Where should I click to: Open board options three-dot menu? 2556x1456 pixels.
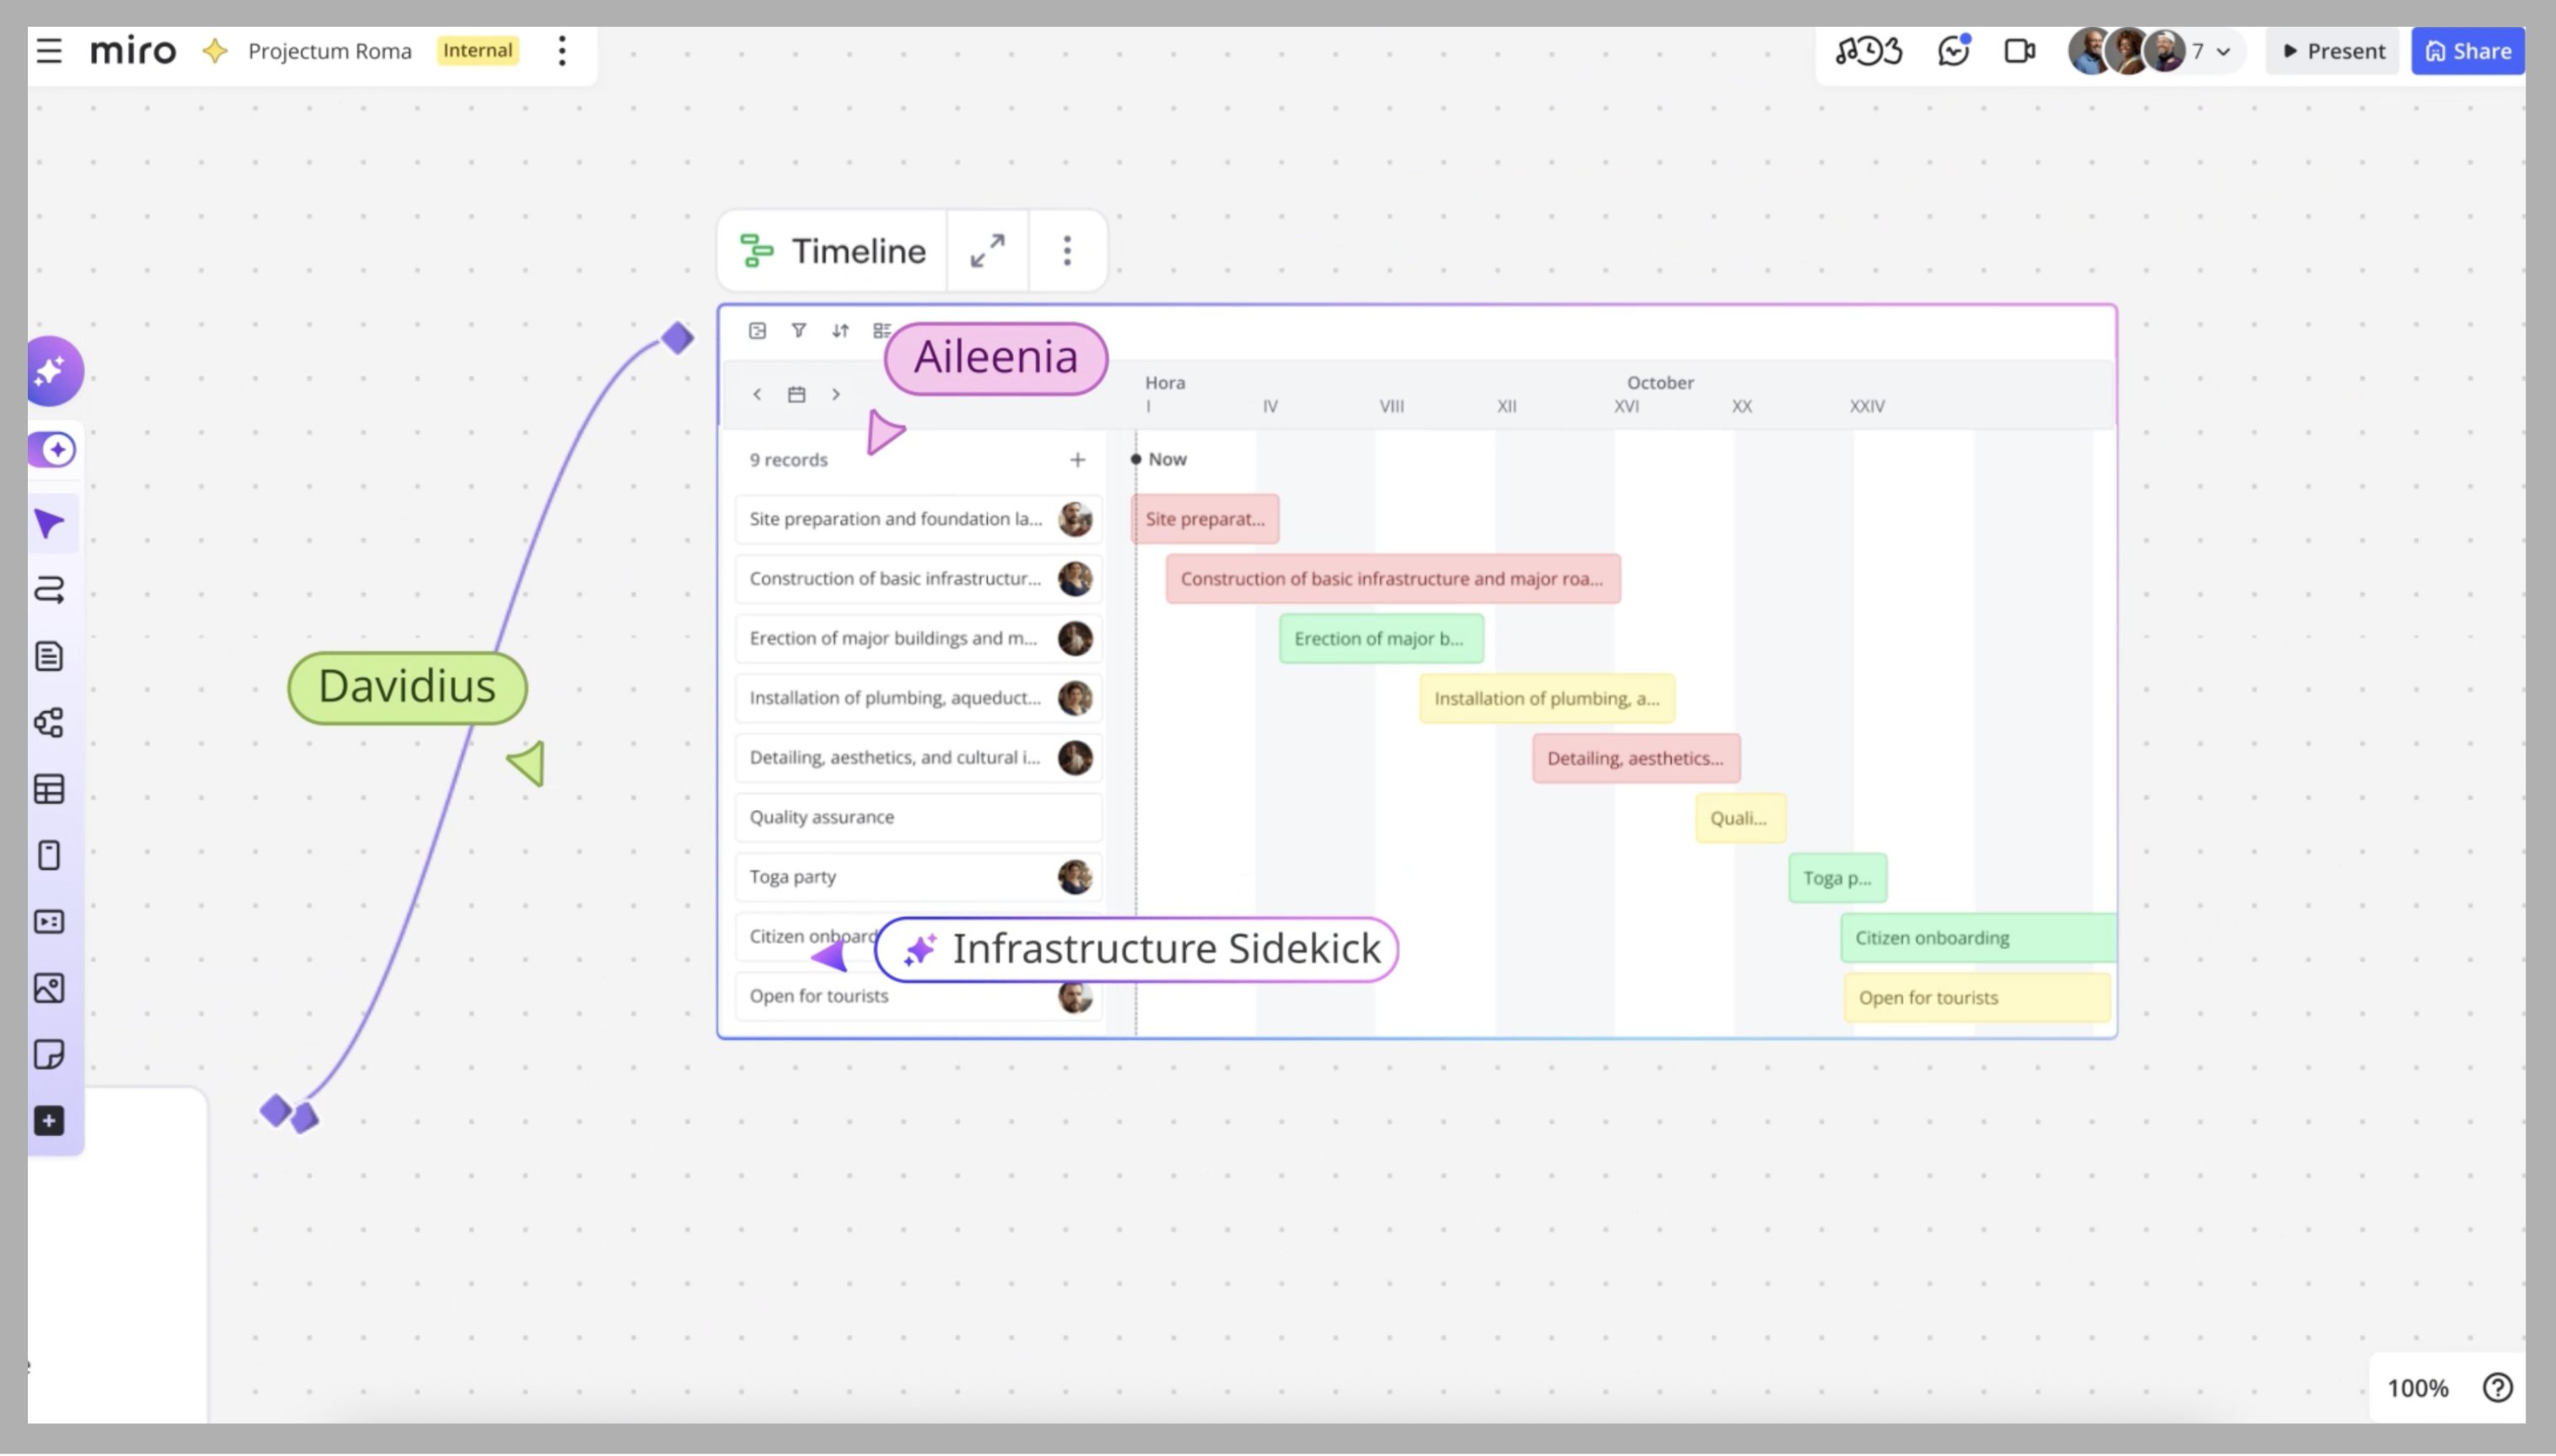tap(562, 51)
